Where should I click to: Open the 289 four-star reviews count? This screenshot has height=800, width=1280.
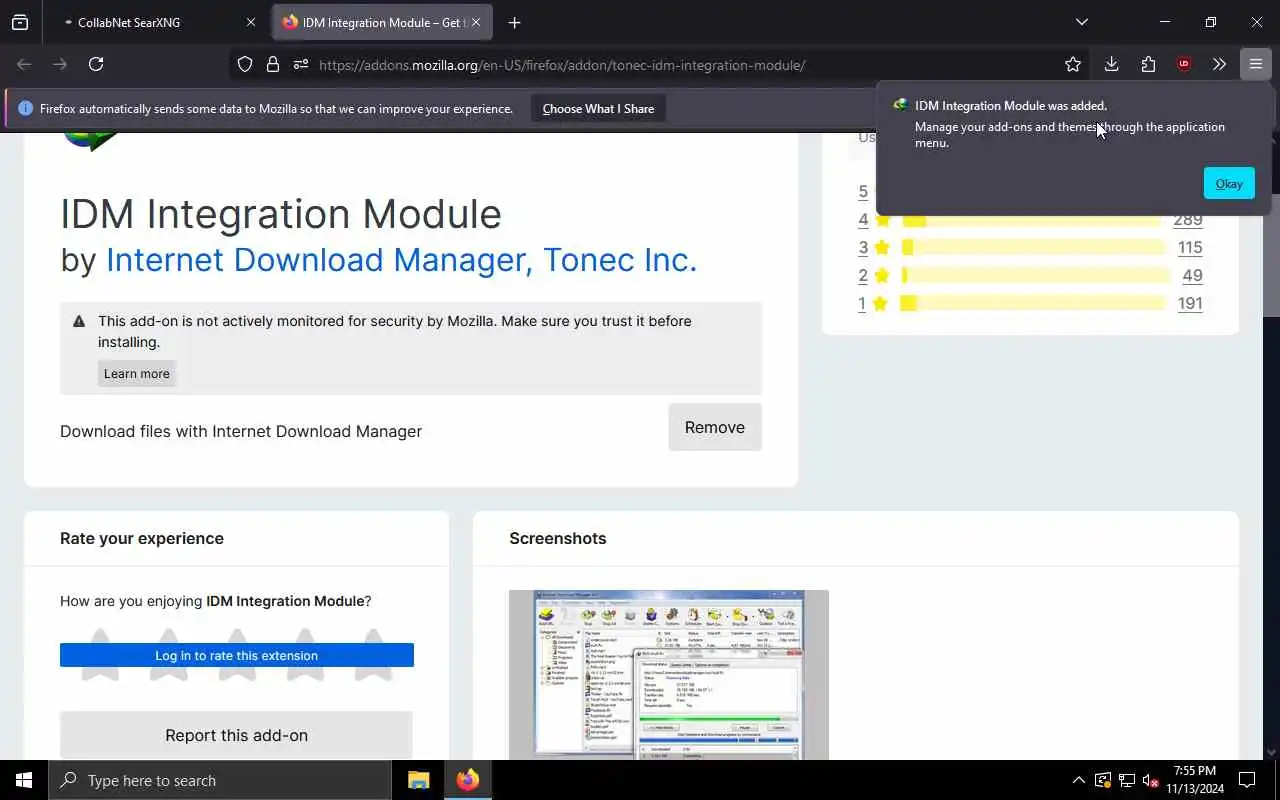tap(1188, 219)
